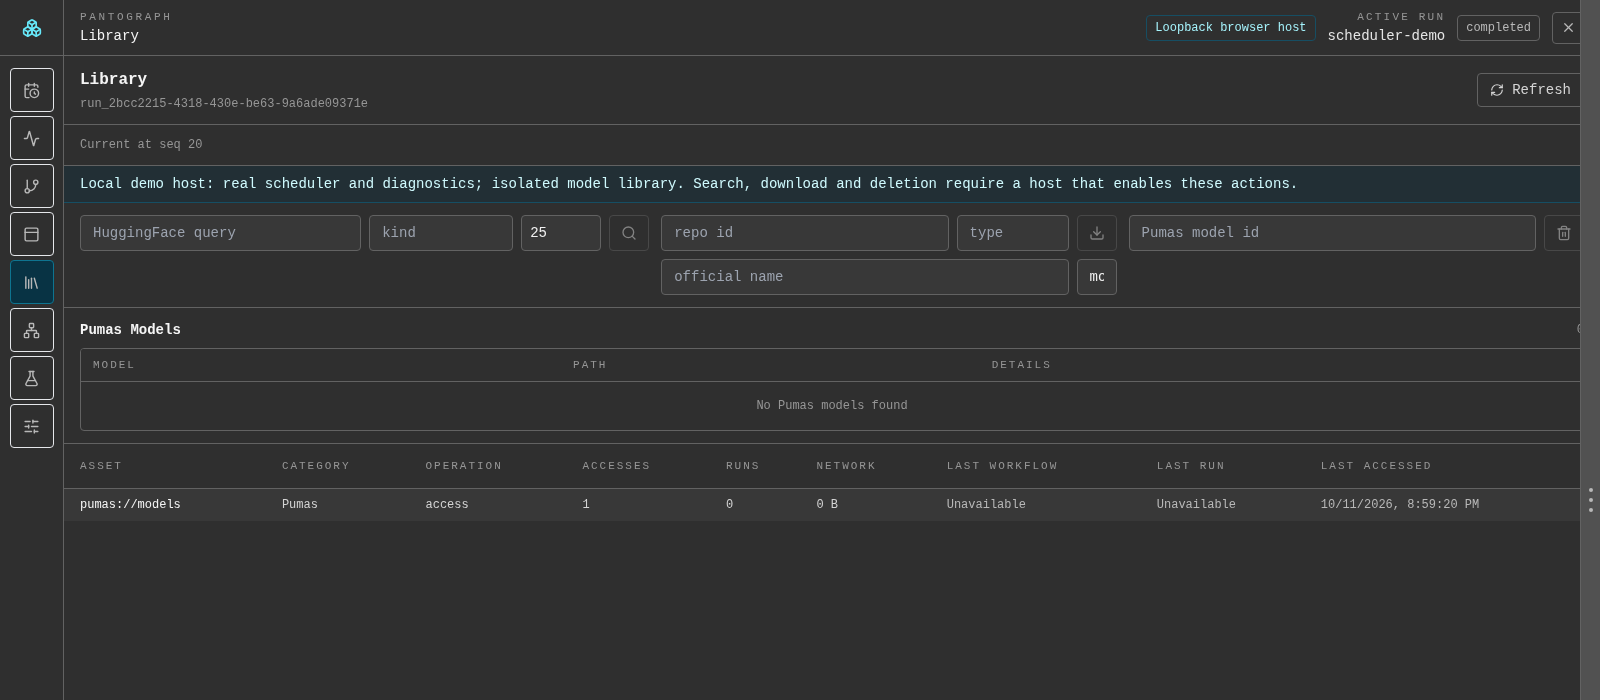Image resolution: width=1600 pixels, height=700 pixels.
Task: Click the completed status badge
Action: (x=1498, y=28)
